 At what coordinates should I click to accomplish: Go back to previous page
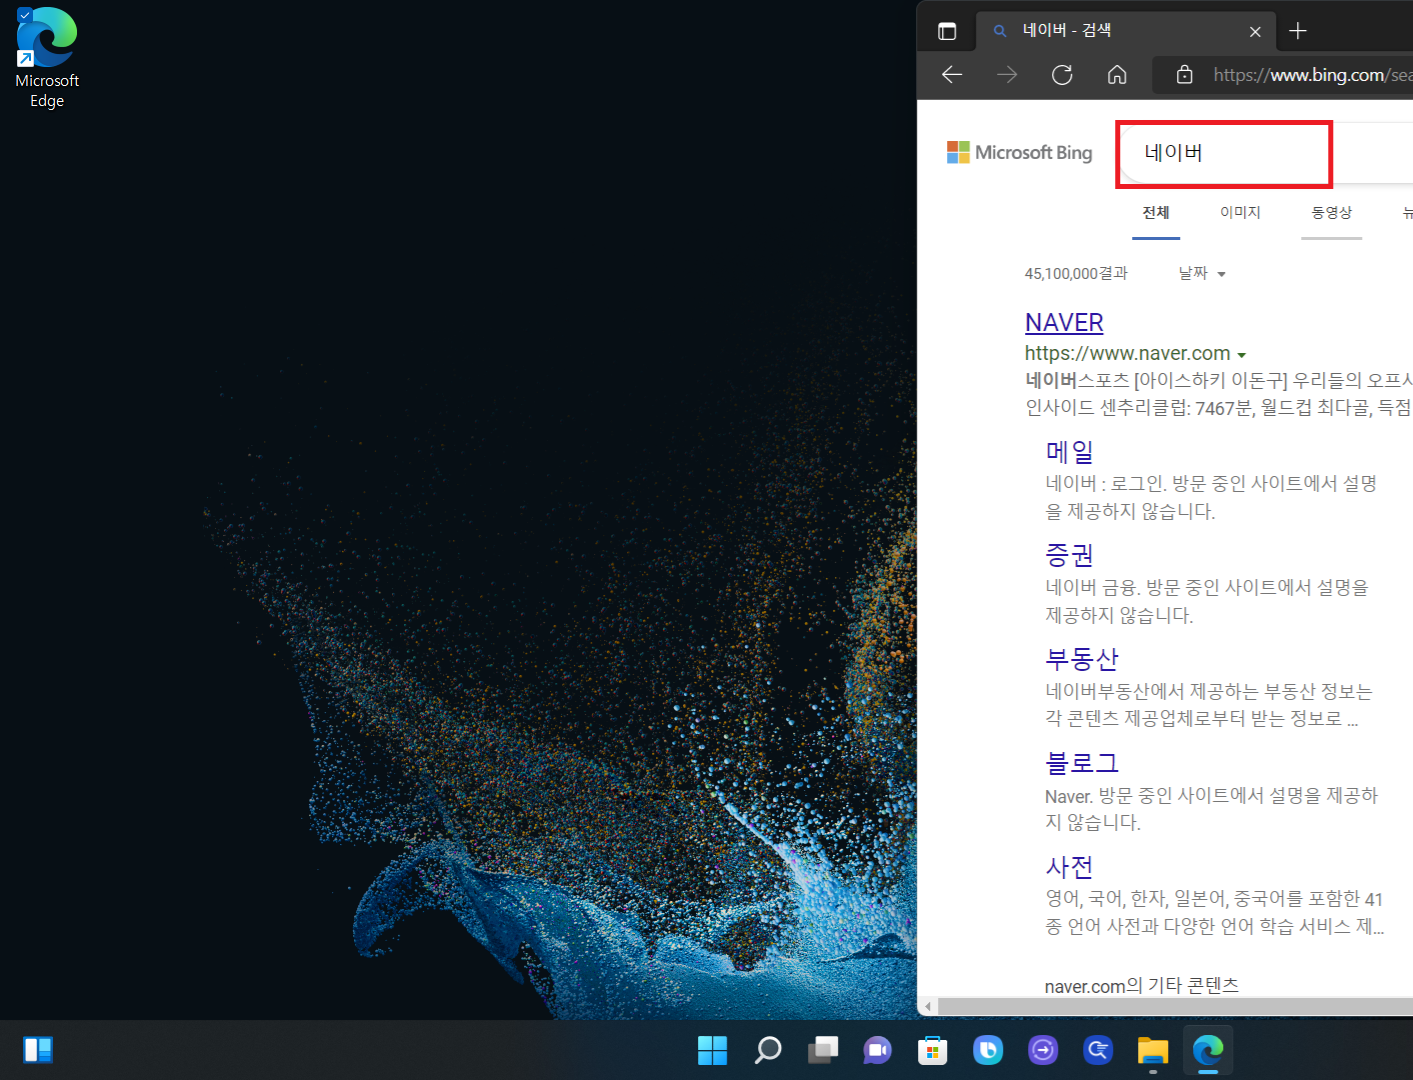tap(952, 75)
